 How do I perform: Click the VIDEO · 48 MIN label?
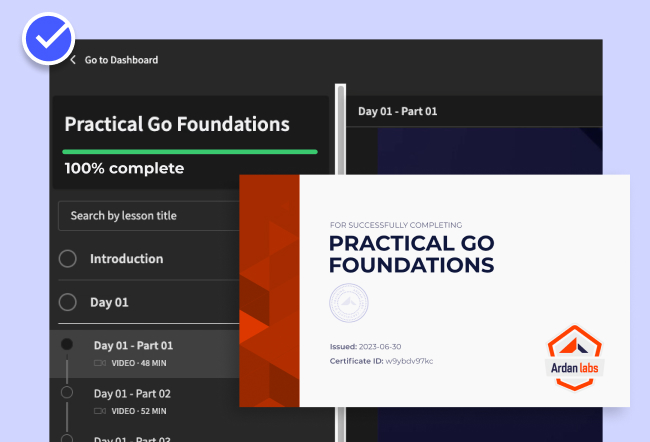coord(139,363)
